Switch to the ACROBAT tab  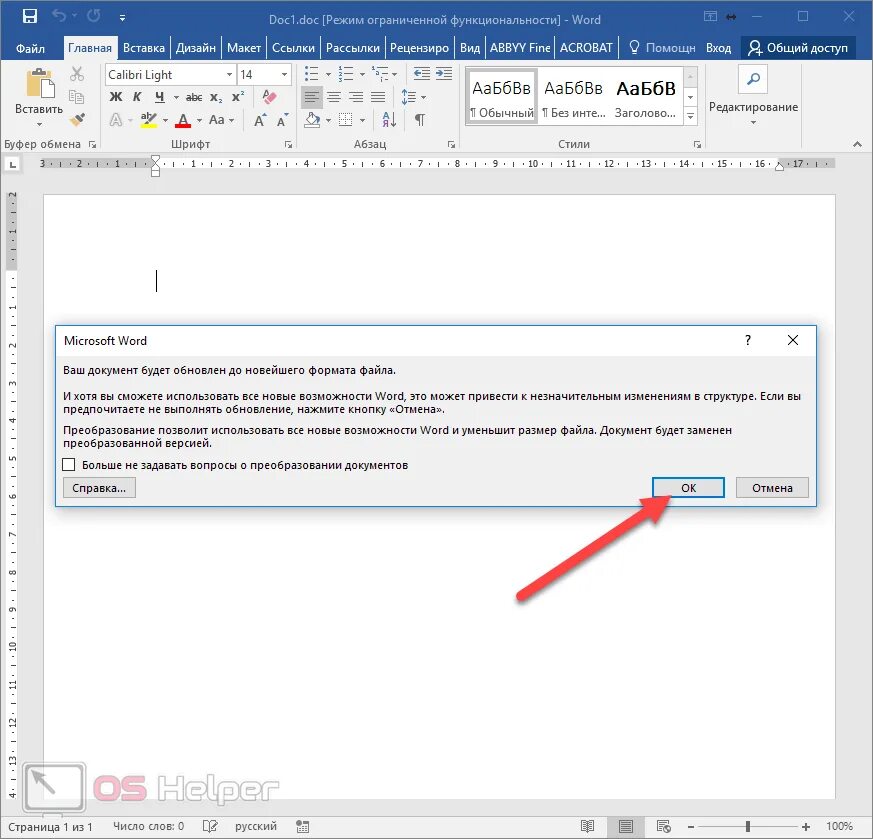[x=586, y=48]
